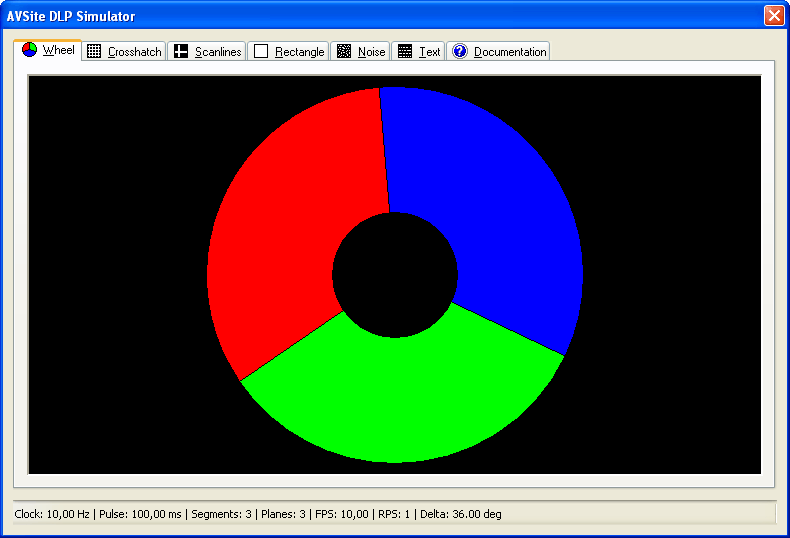Show the Noise test pattern tab
This screenshot has width=790, height=538.
pos(371,52)
